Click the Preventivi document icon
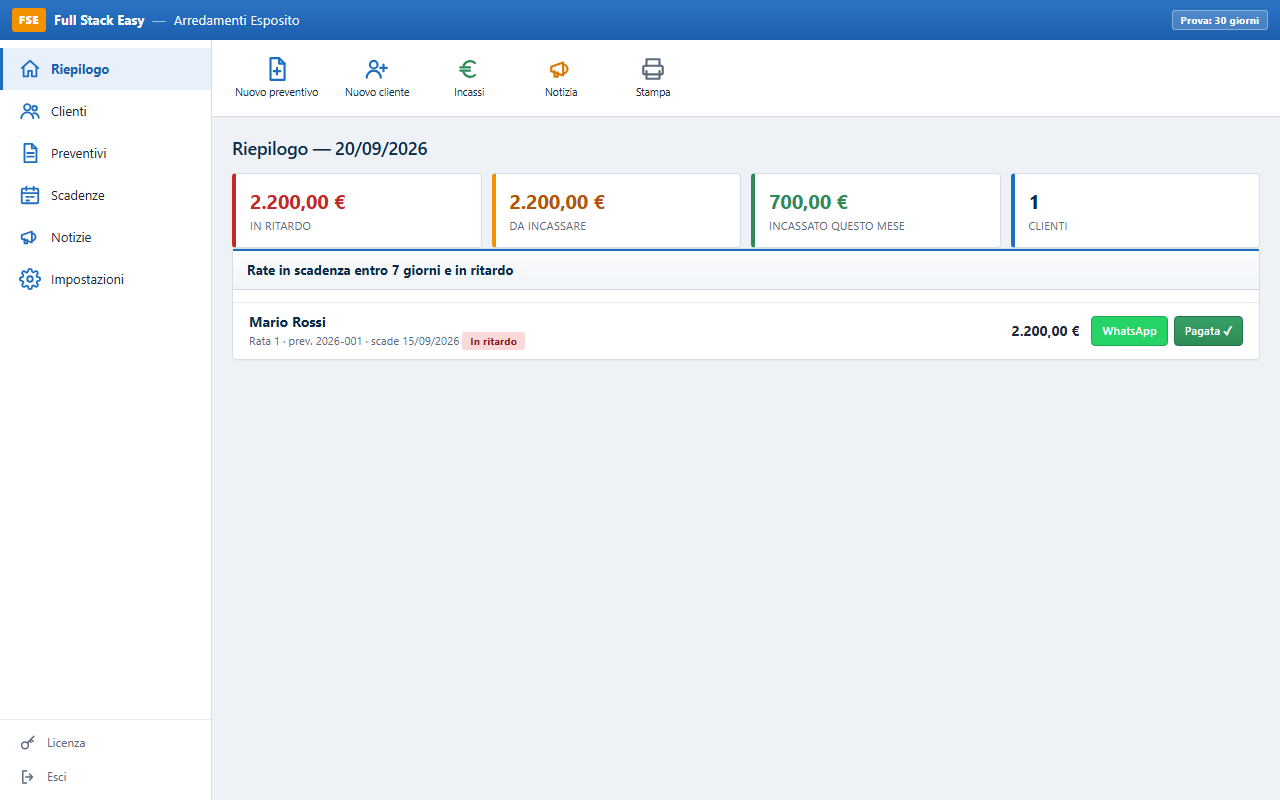This screenshot has width=1280, height=800. click(30, 153)
